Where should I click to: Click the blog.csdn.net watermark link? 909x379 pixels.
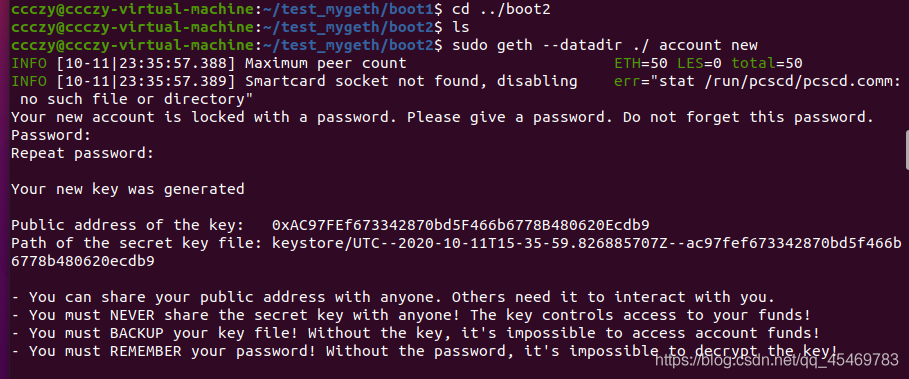click(776, 360)
